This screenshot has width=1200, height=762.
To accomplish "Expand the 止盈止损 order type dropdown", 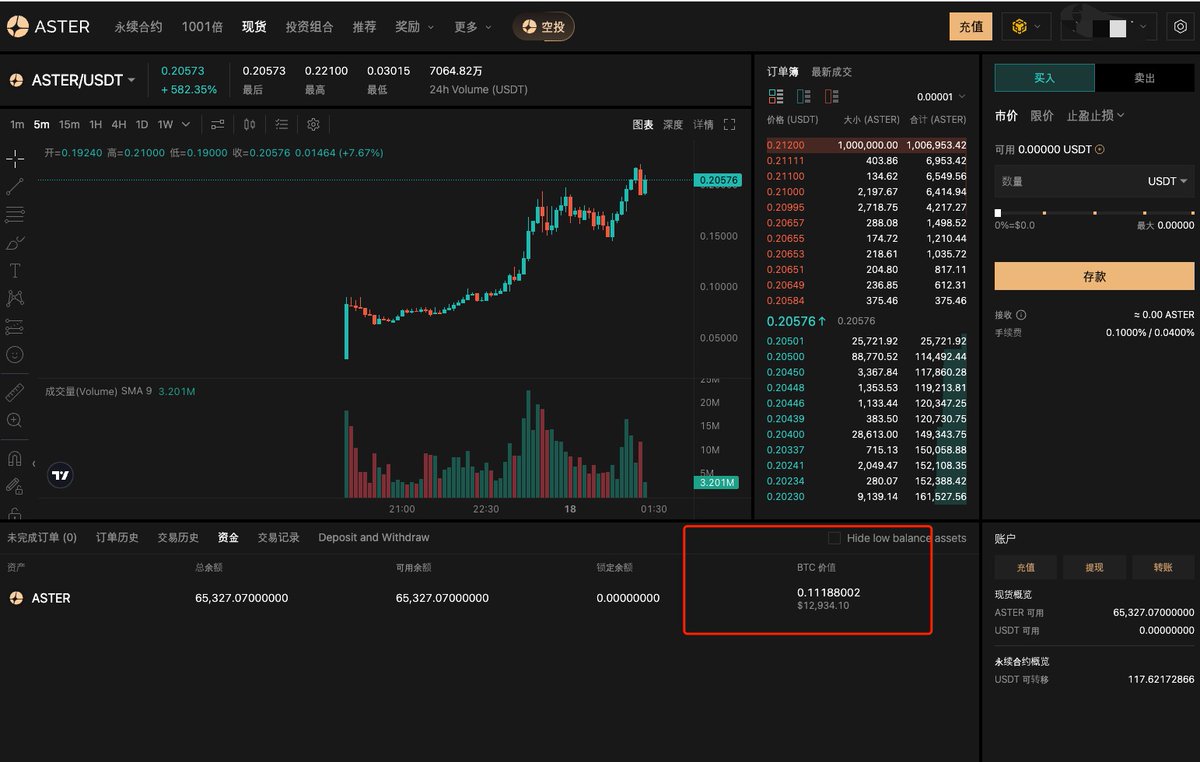I will pos(1095,116).
